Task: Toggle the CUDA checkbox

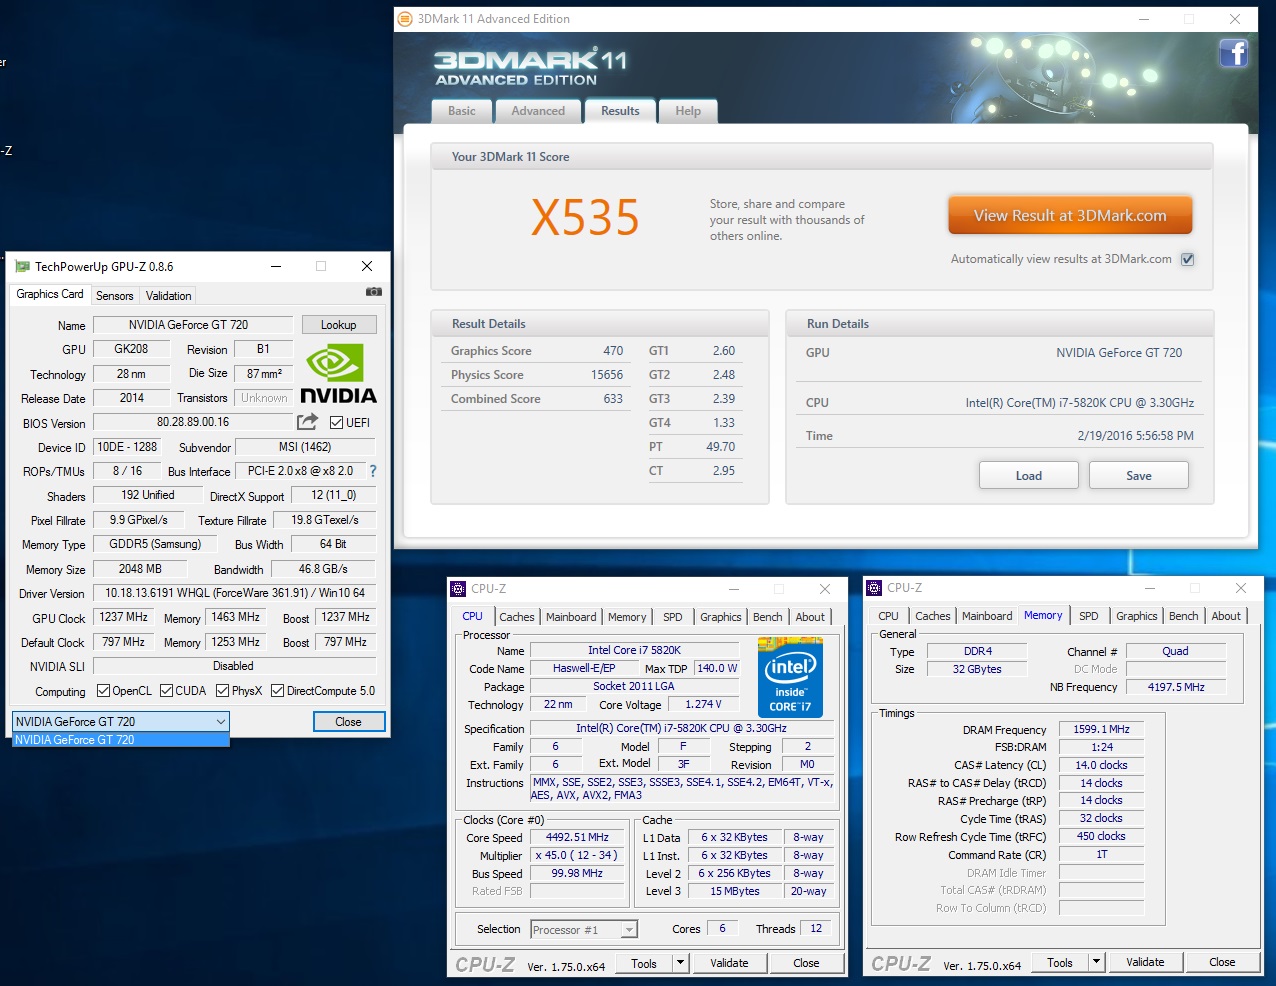Action: click(166, 691)
